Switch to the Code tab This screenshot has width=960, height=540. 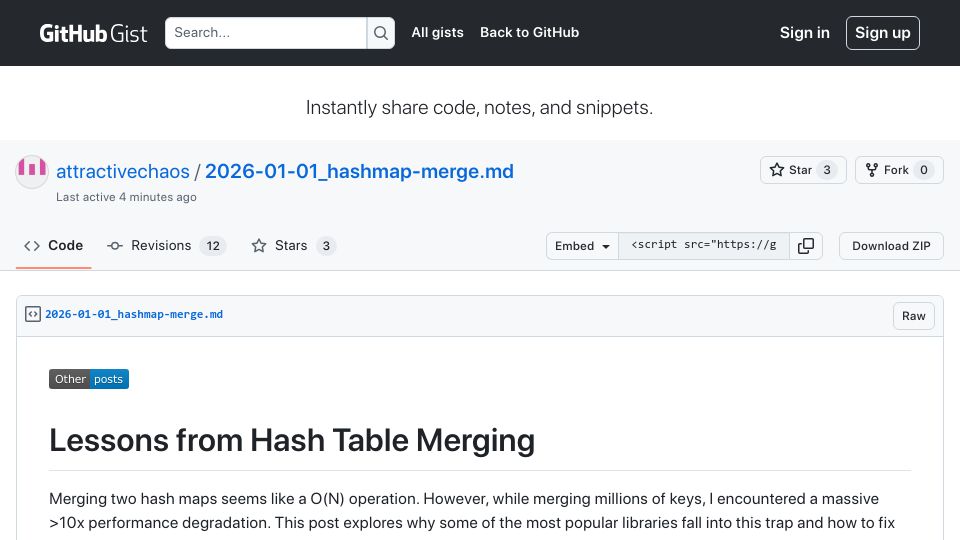tap(53, 246)
